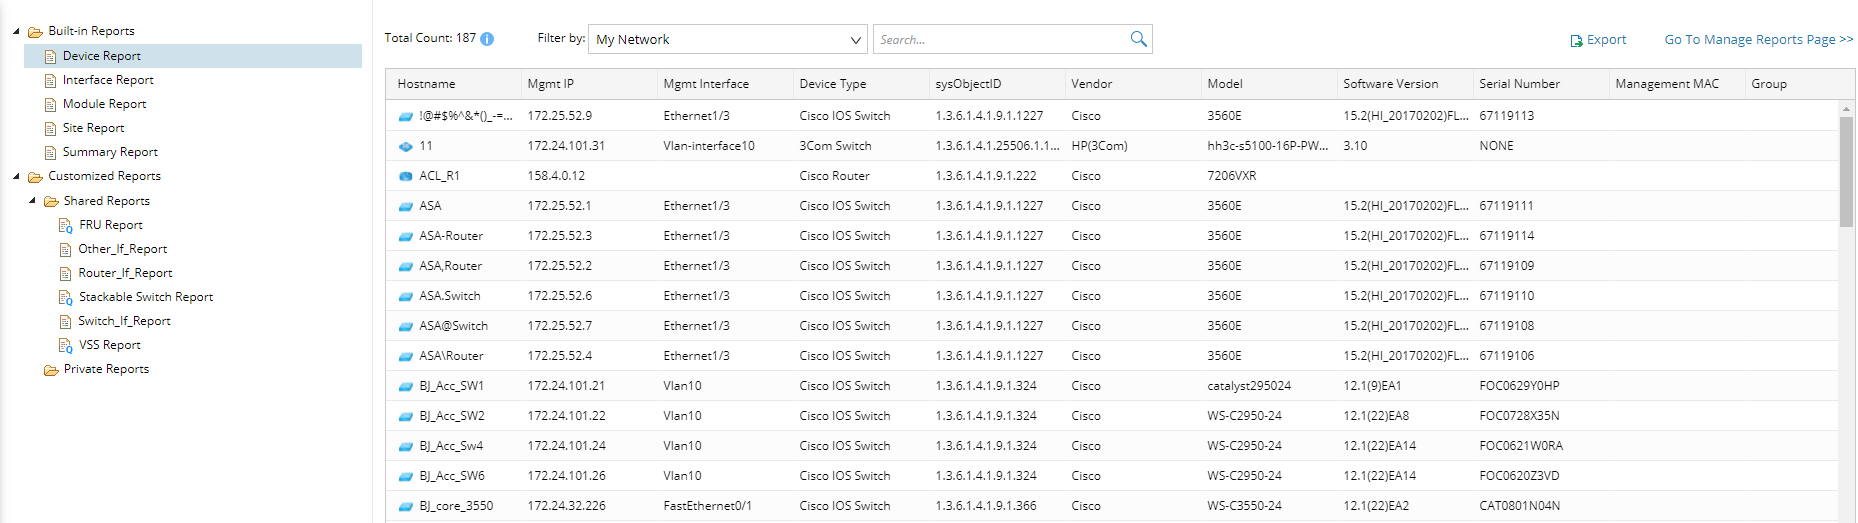Screen dimensions: 1858x523
Task: Click the Stackable Switch Report icon
Action: 66,298
